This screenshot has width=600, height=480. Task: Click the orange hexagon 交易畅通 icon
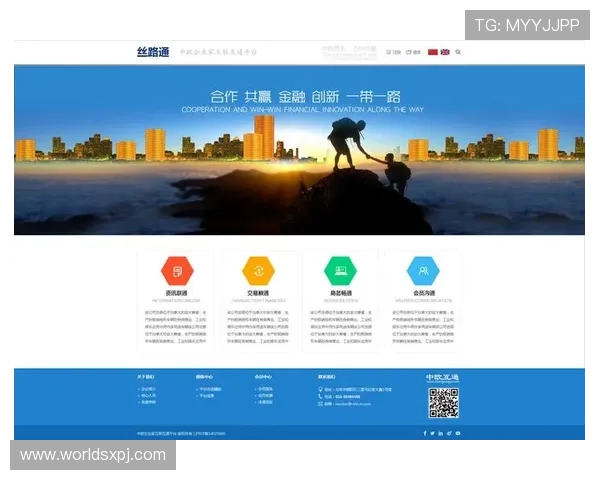(x=258, y=271)
